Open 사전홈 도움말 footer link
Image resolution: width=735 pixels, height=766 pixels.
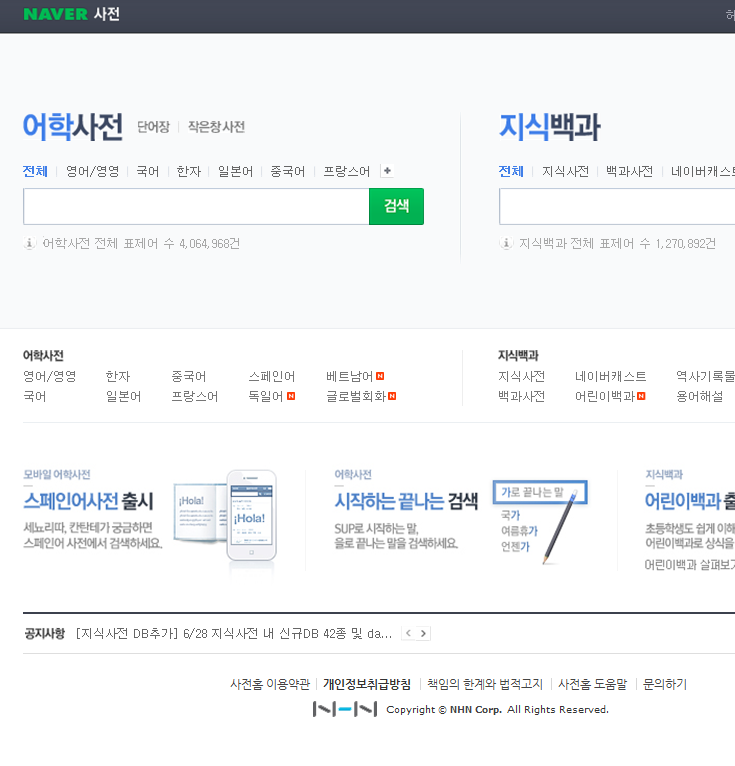(592, 684)
